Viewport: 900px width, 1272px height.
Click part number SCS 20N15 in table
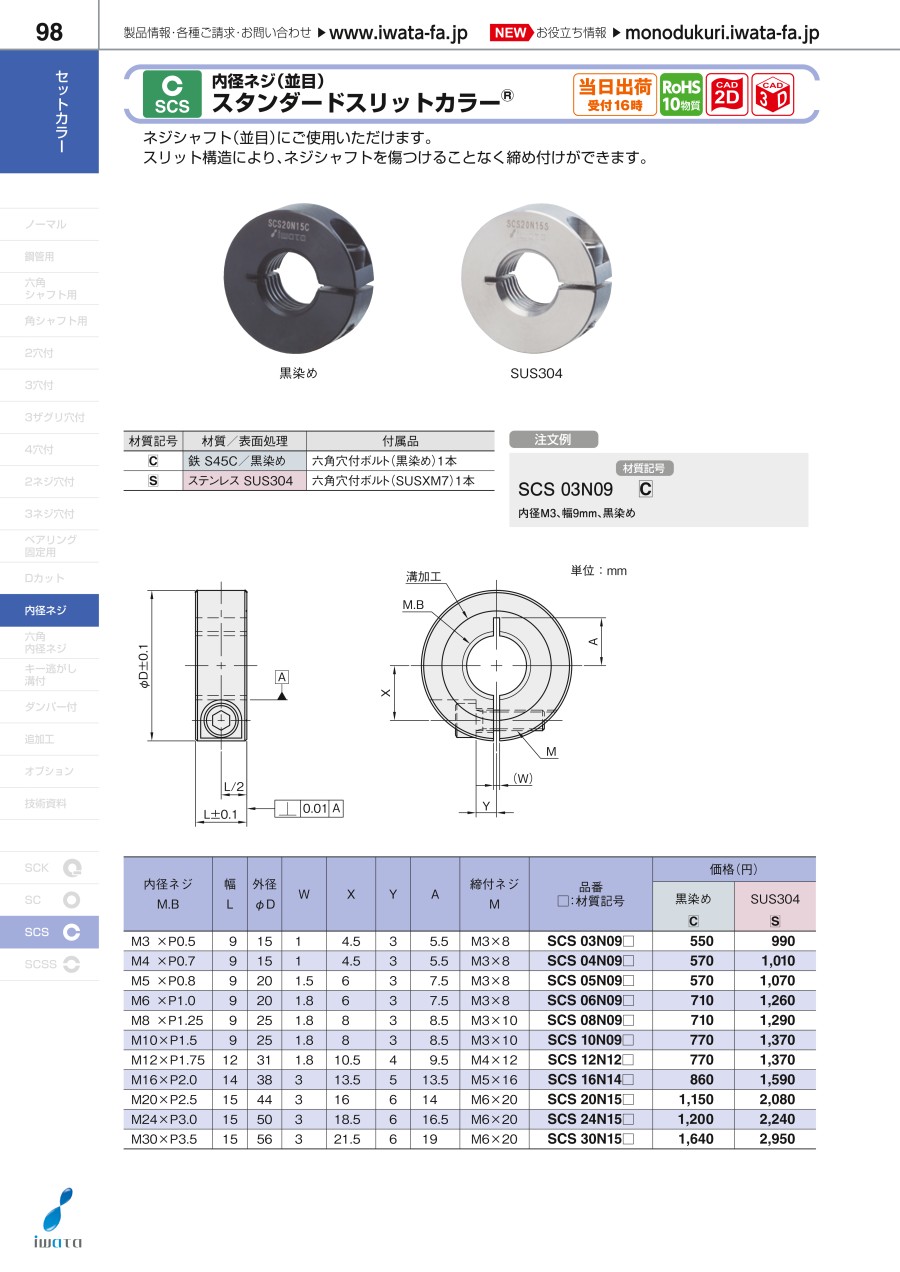591,1099
